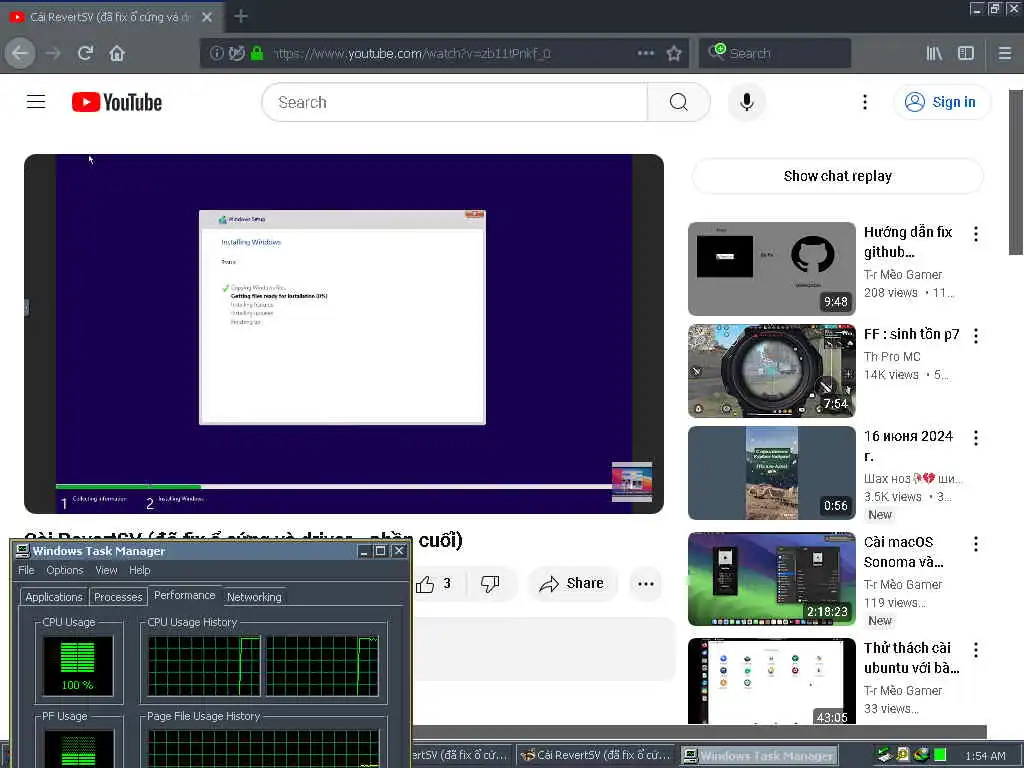This screenshot has height=768, width=1024.
Task: Bookmark this page with the star icon
Action: 674,54
